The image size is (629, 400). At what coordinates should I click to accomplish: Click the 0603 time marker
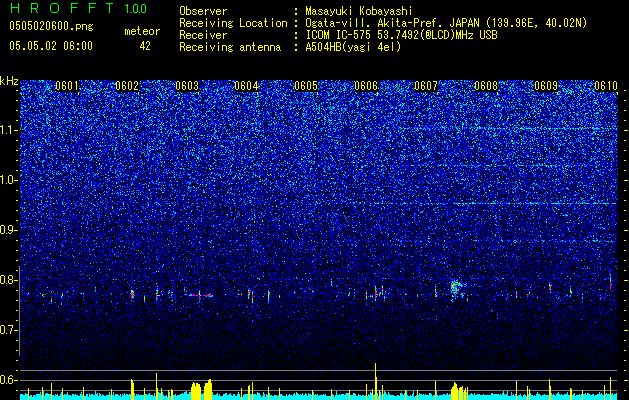coord(187,86)
